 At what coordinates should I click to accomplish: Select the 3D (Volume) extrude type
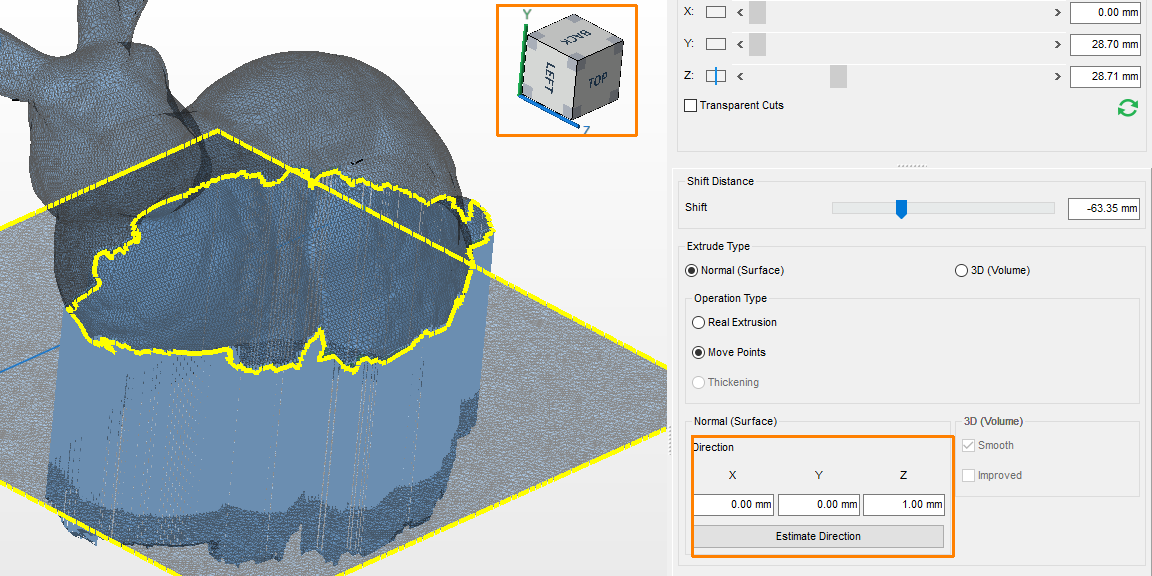[961, 270]
